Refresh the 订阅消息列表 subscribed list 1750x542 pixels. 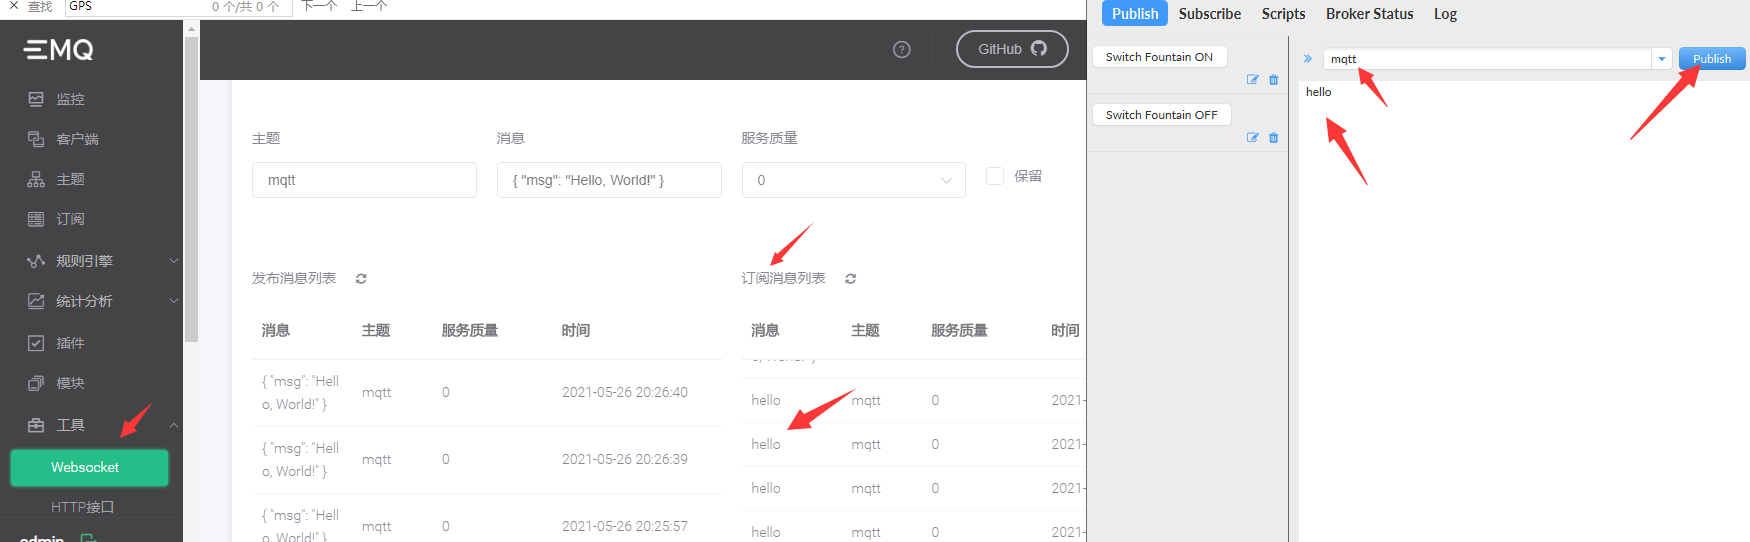(850, 279)
